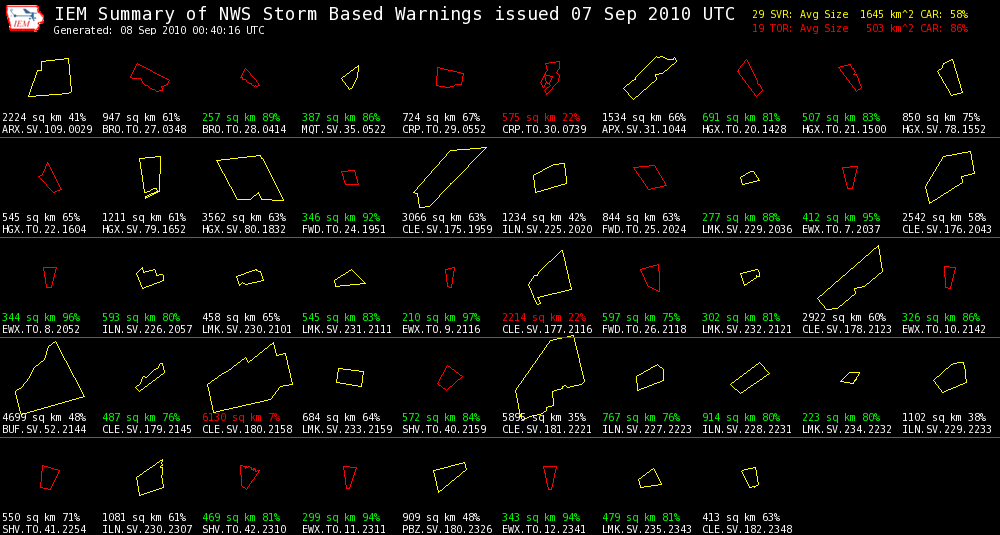
Task: Click the red '6130 sq km 7%' value
Action: (241, 418)
